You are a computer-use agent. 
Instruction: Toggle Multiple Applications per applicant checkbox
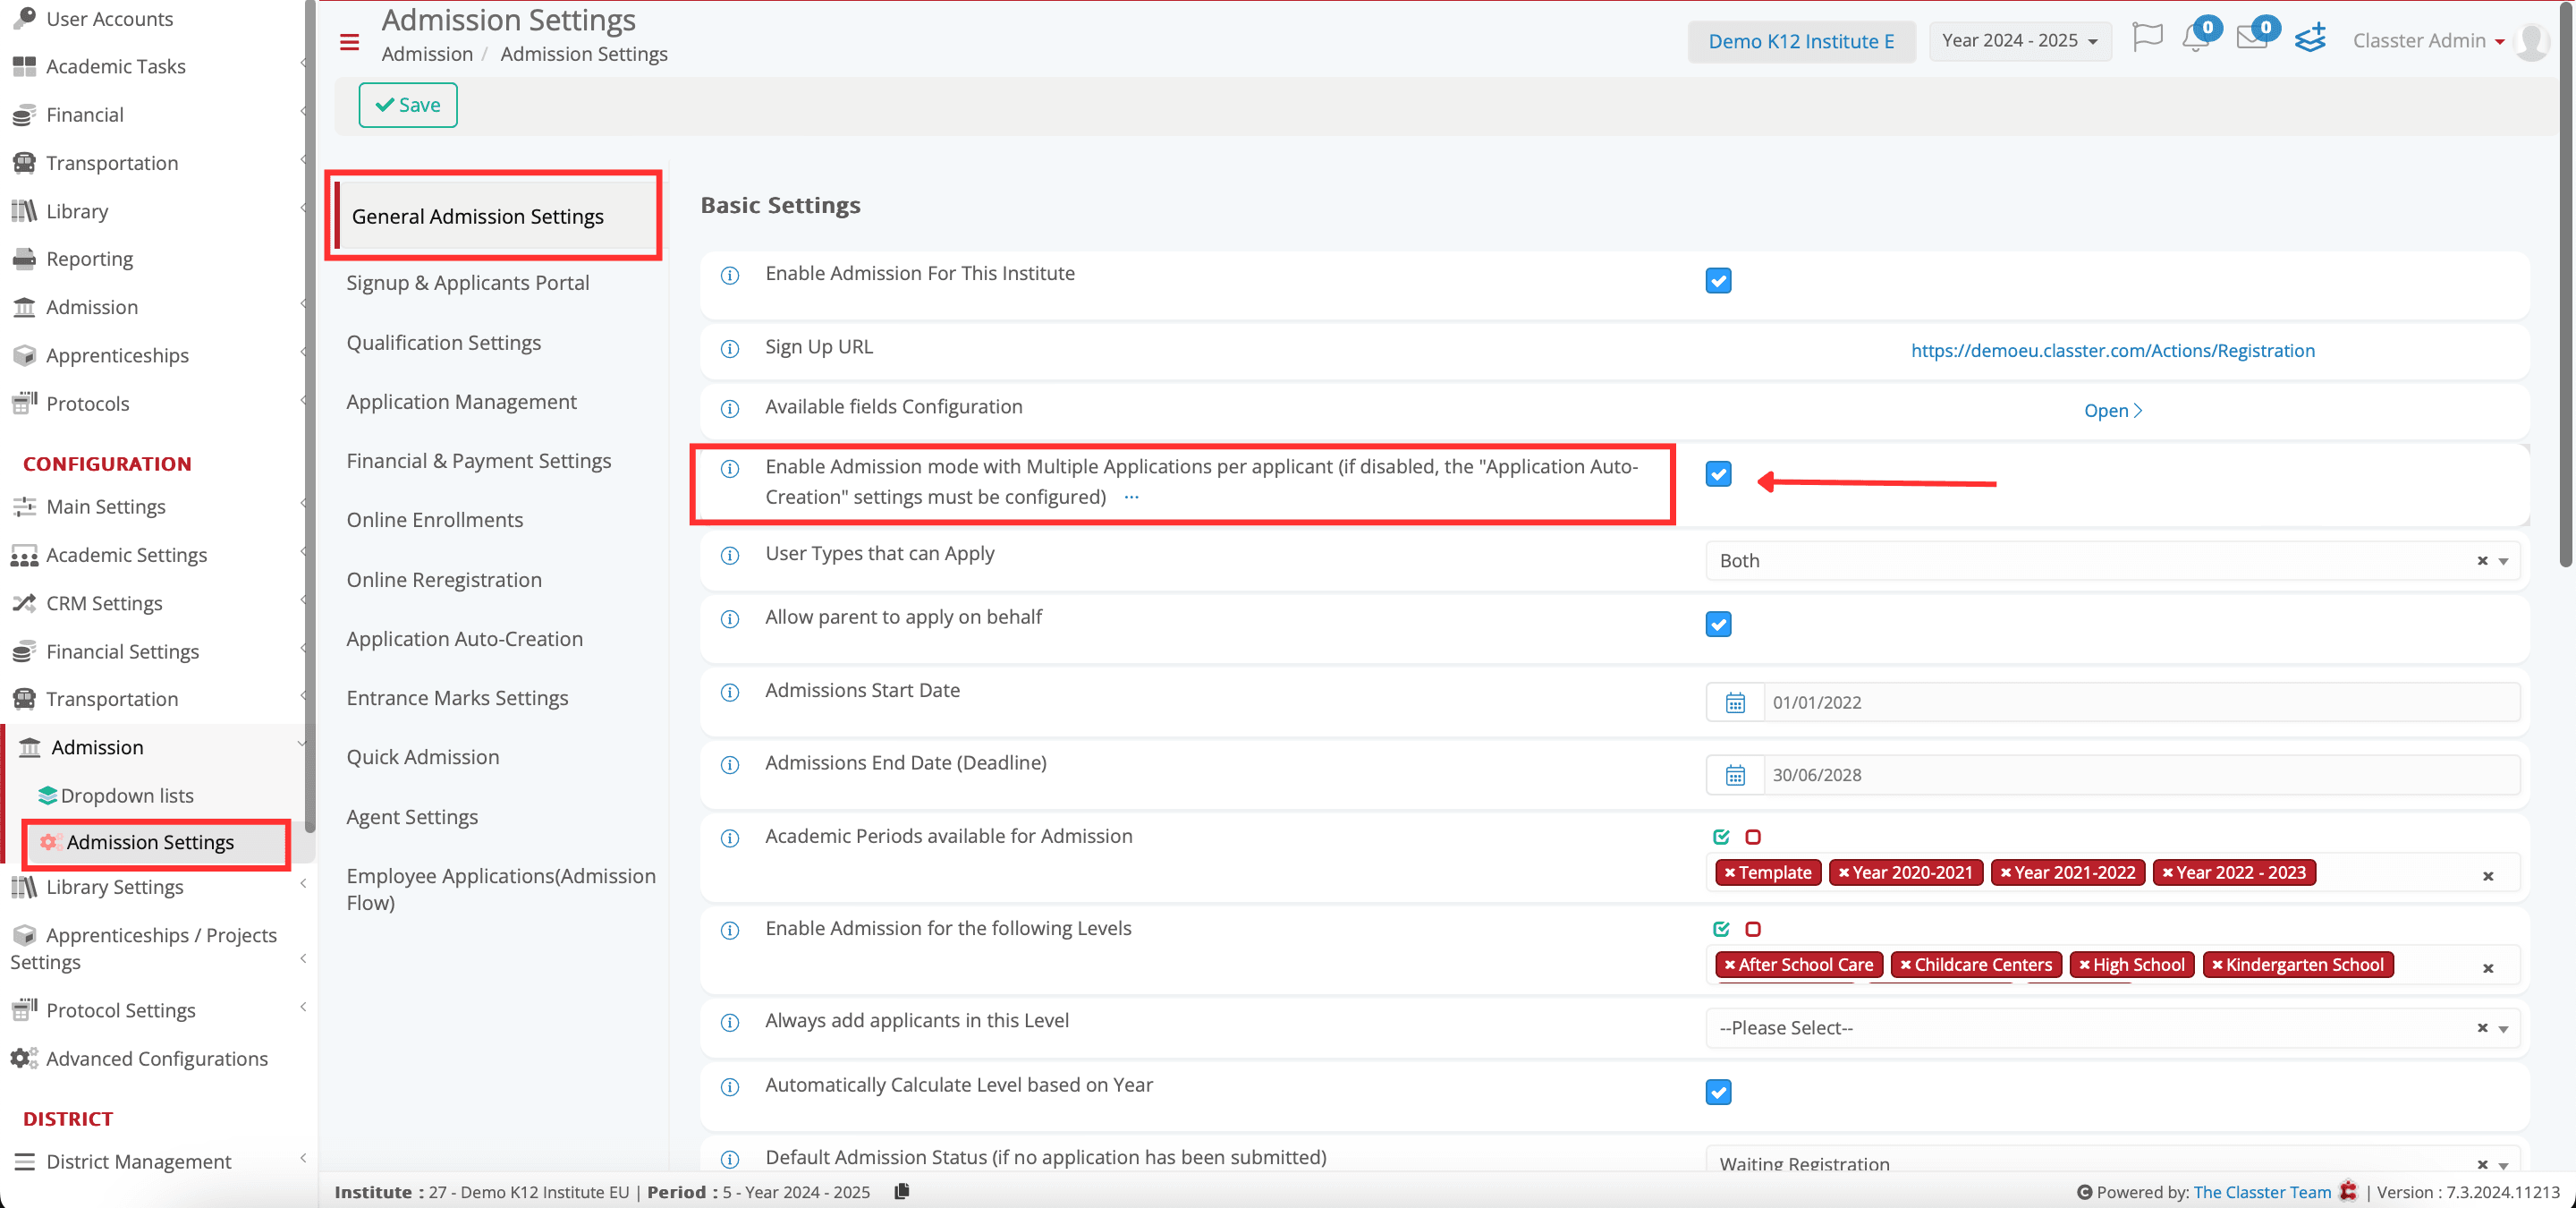(x=1718, y=474)
